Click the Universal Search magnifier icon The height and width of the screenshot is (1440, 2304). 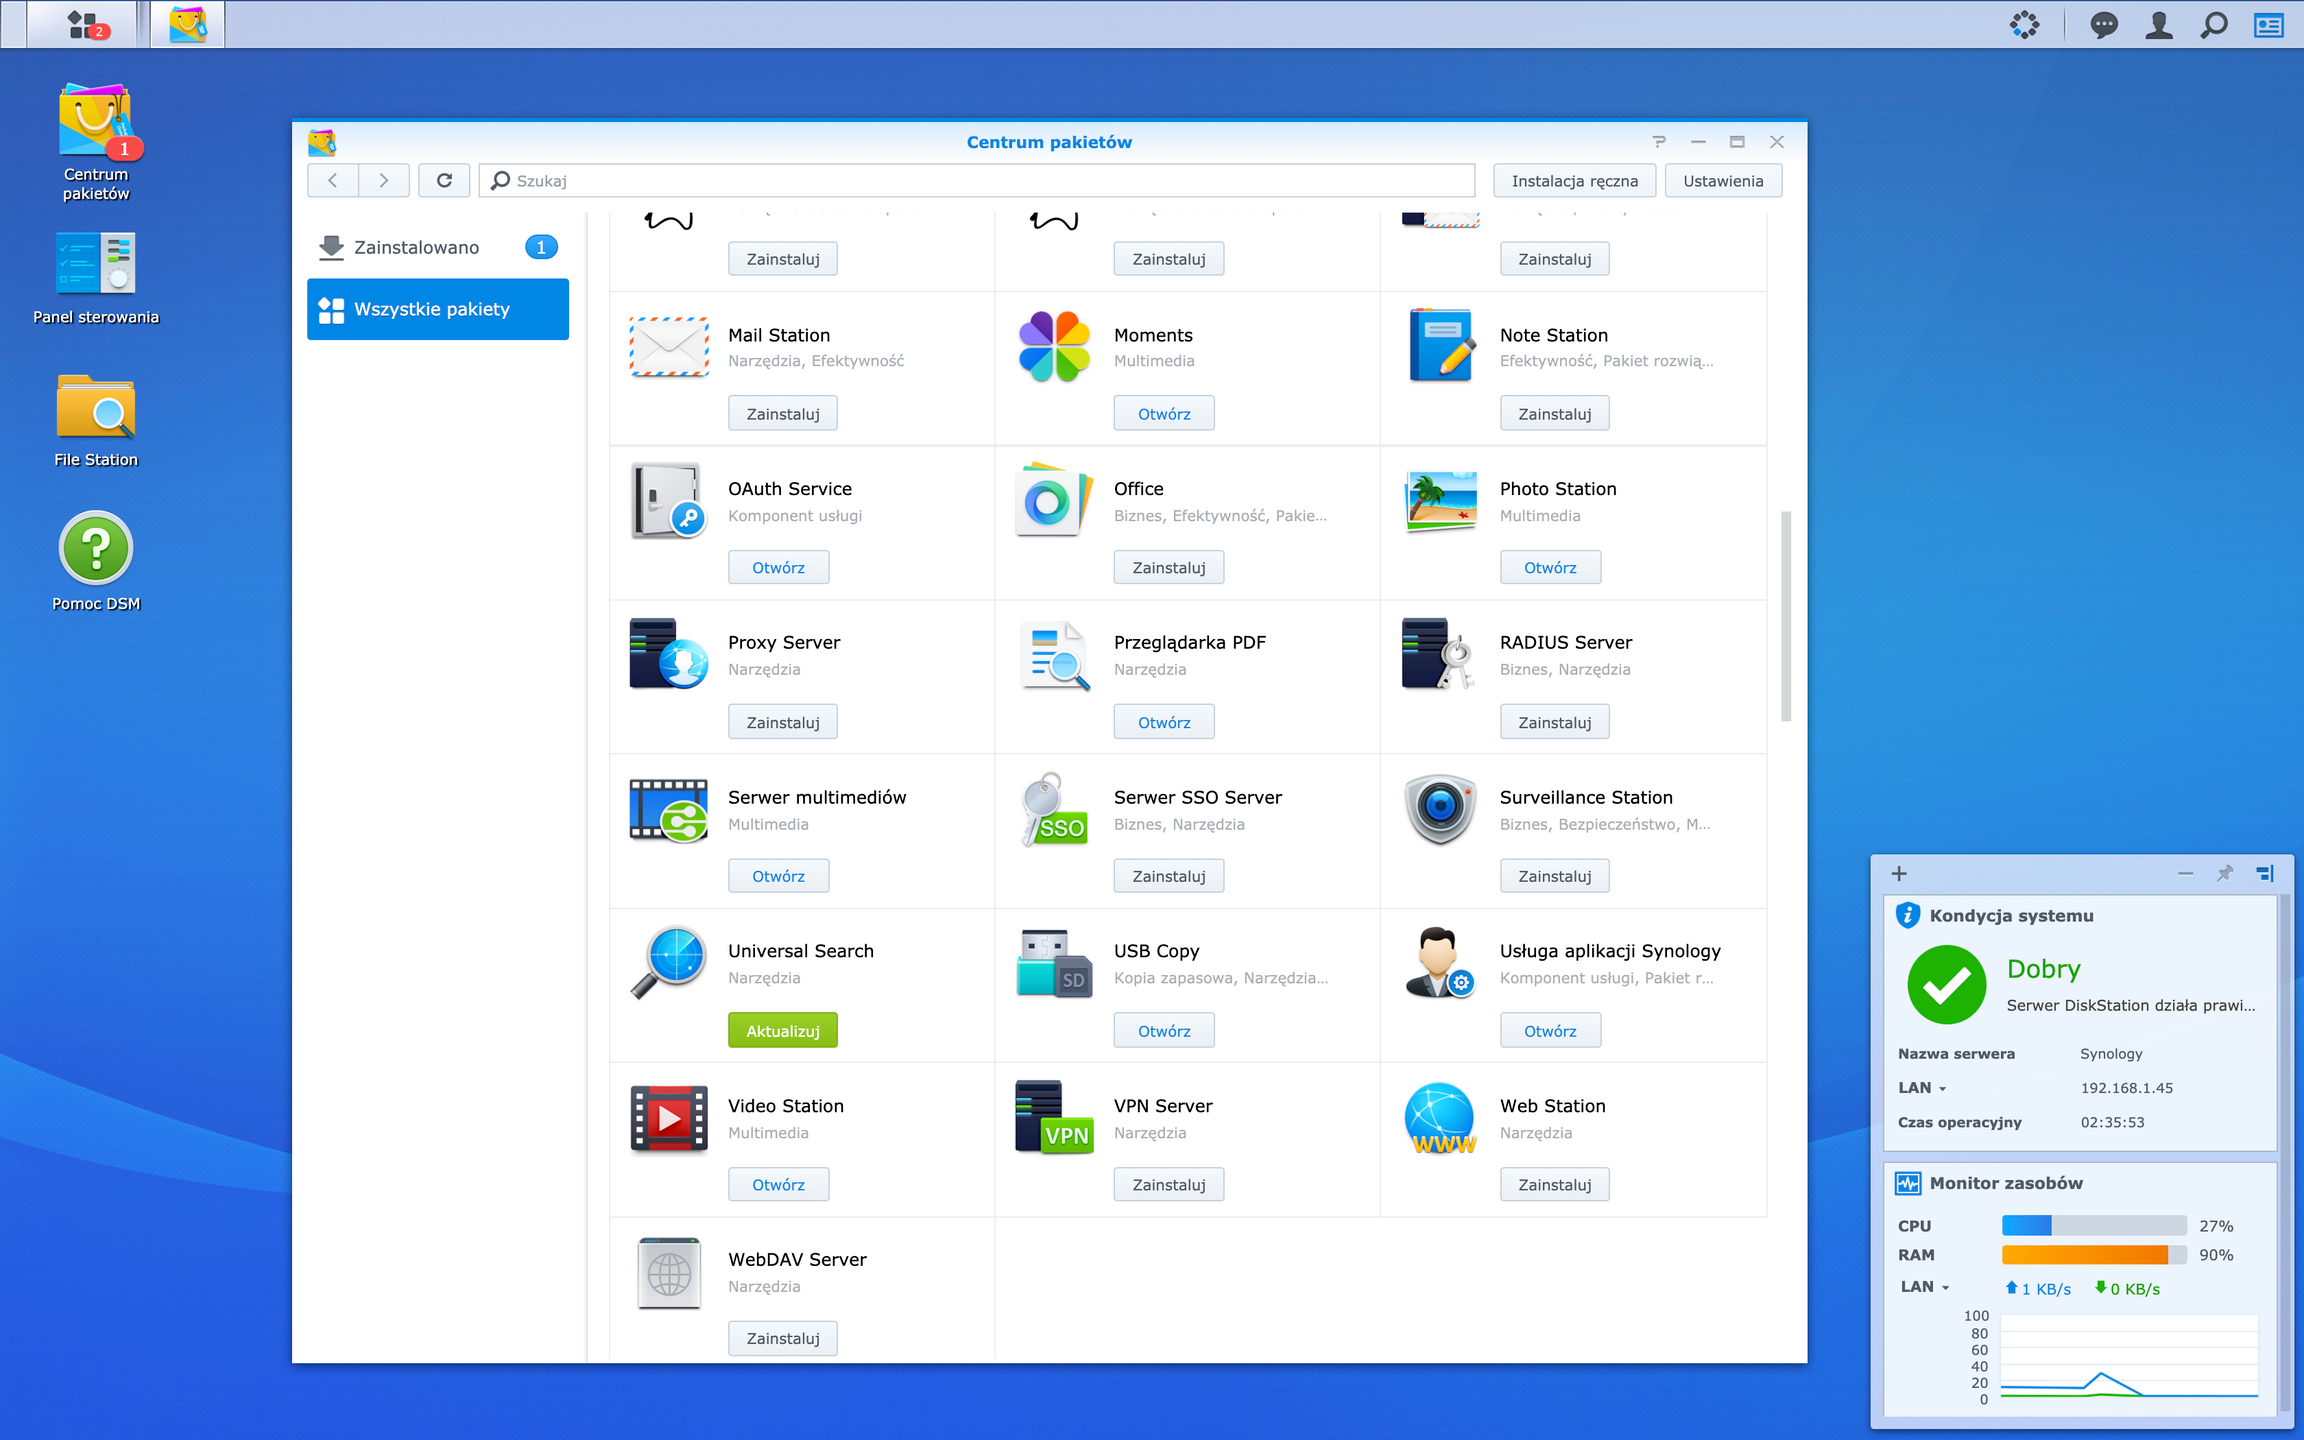[x=669, y=963]
